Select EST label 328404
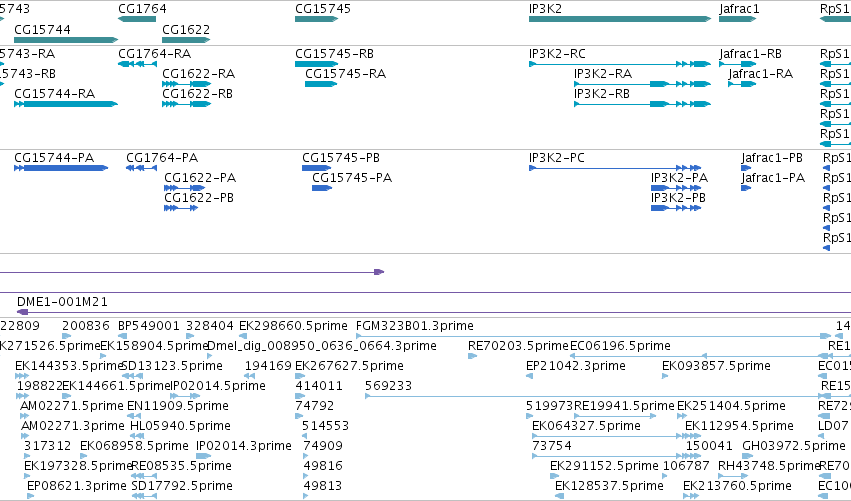Screen dimensions: 851x501 click(209, 326)
